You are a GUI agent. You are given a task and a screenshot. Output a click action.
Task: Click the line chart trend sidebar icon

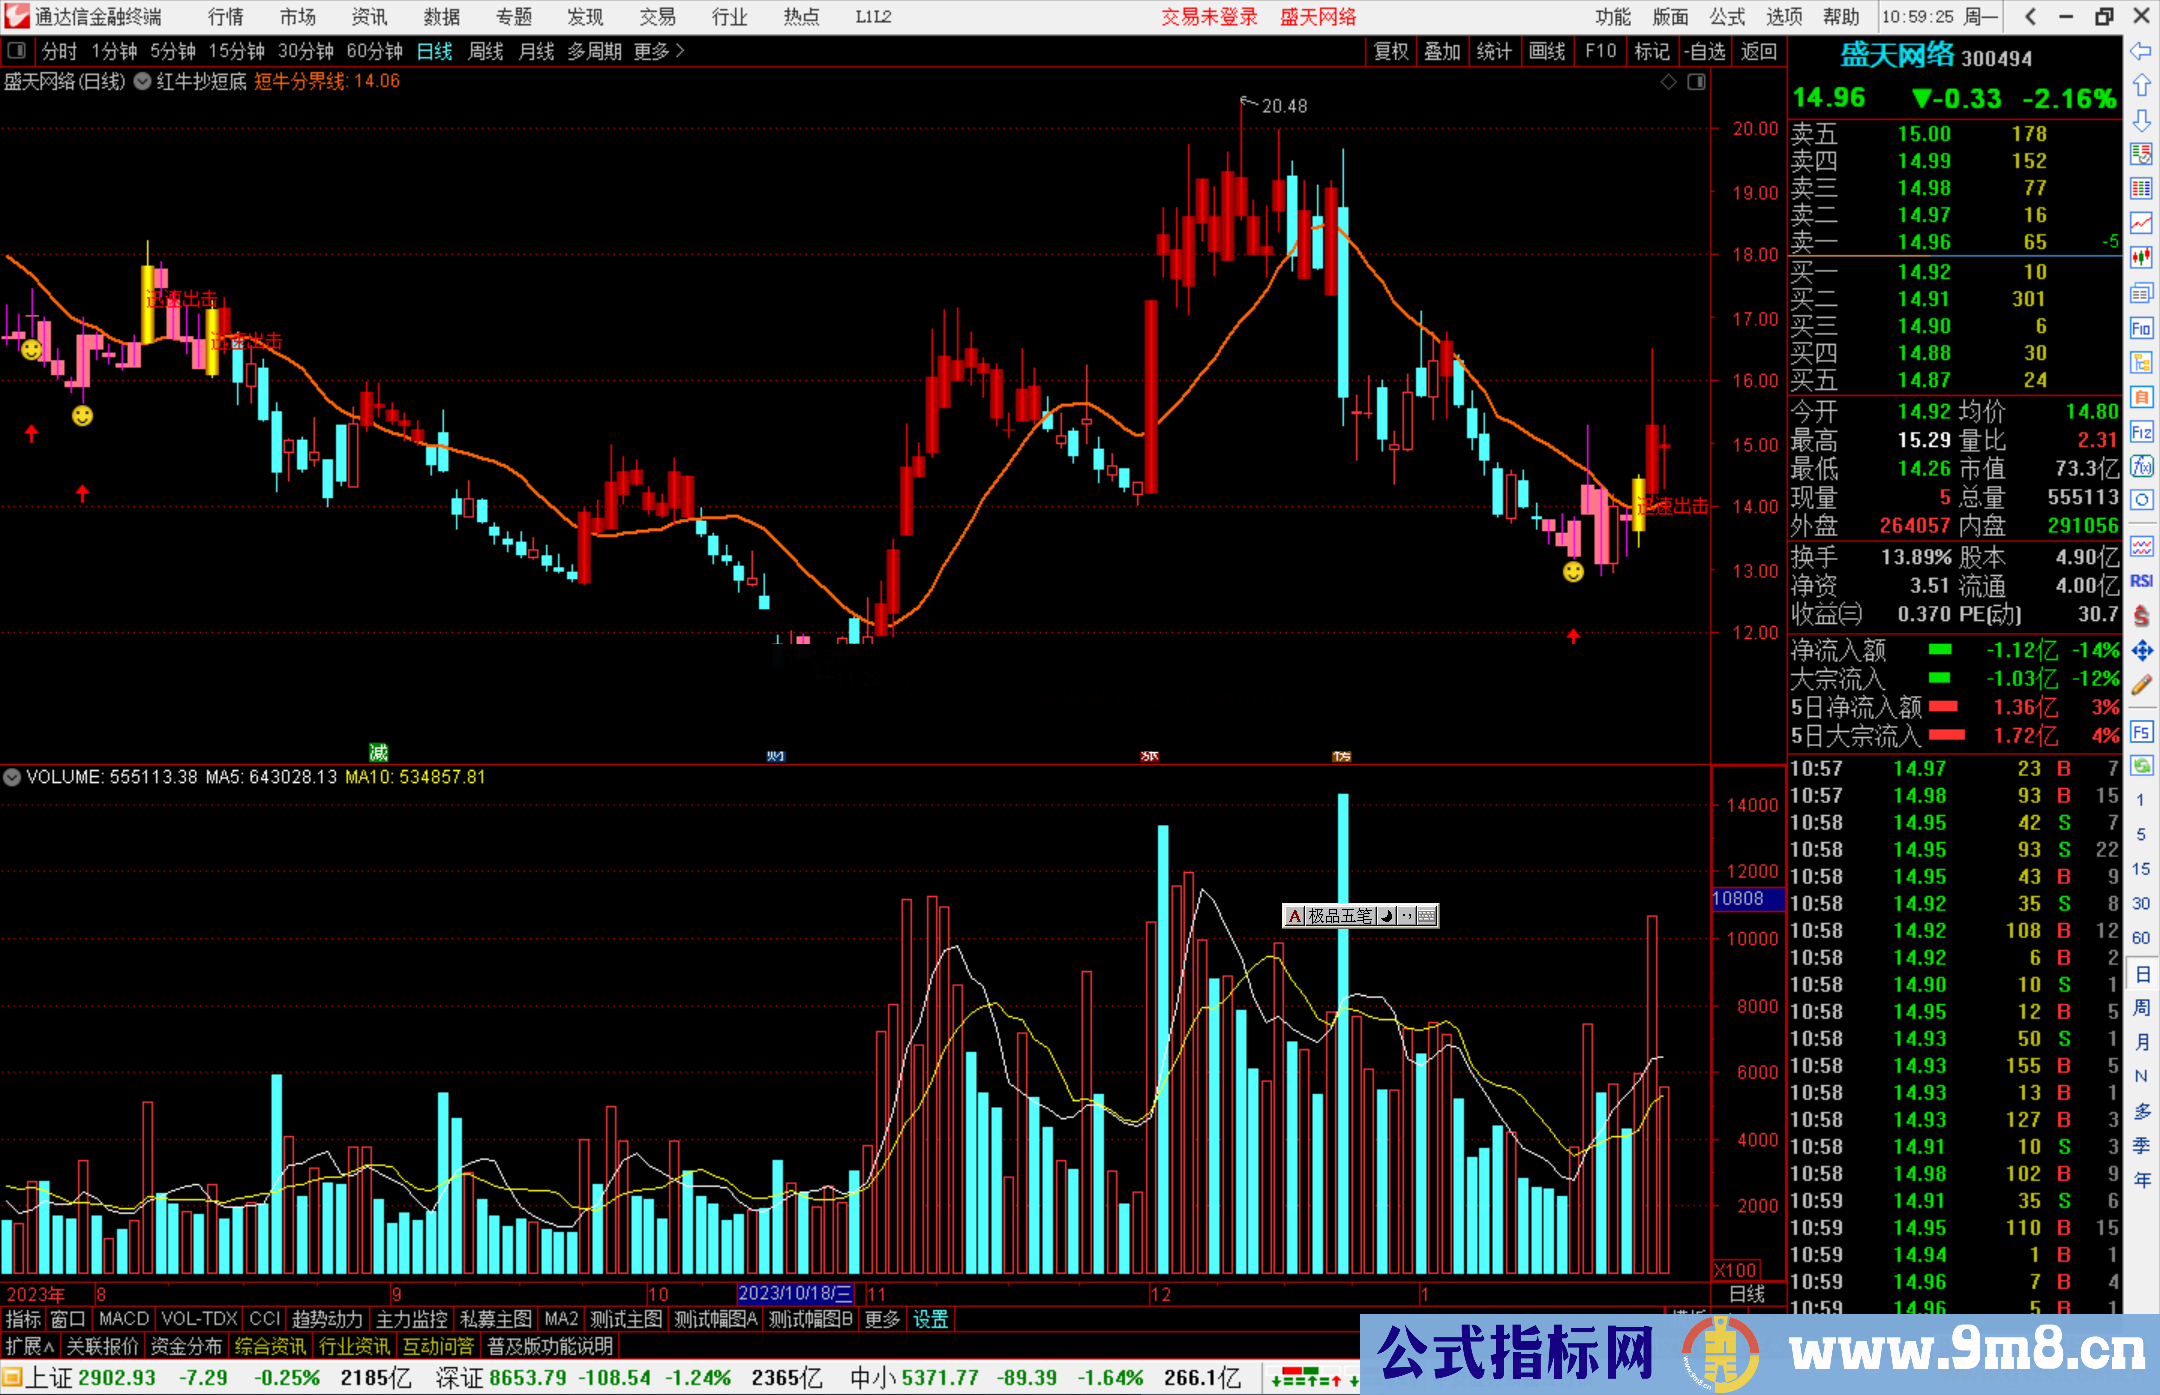2141,223
